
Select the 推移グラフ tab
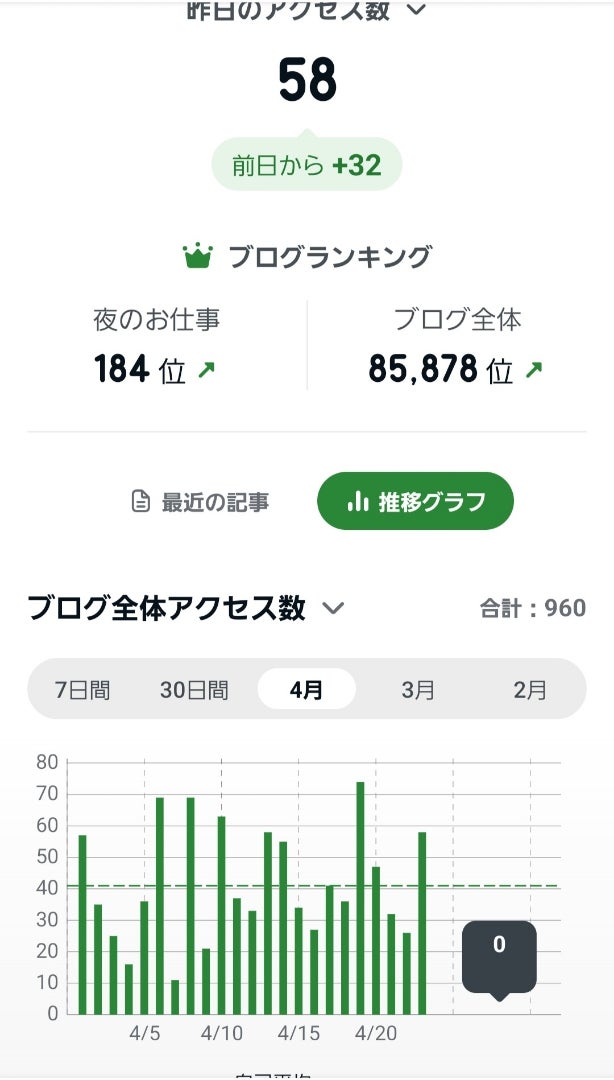point(415,501)
